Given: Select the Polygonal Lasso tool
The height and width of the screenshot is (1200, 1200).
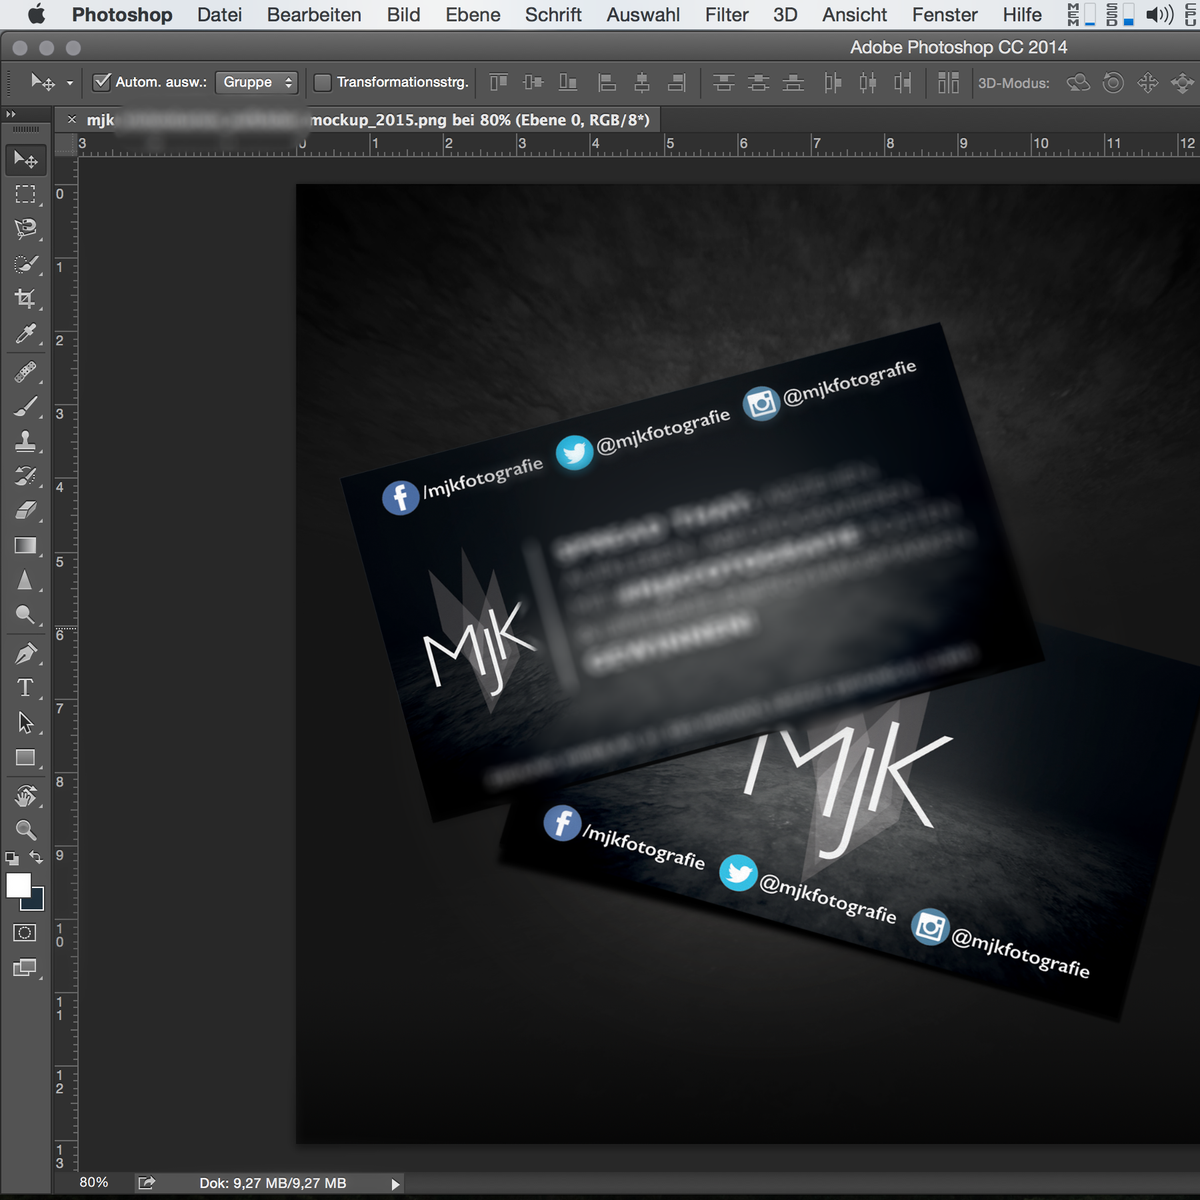Looking at the screenshot, I should 25,229.
